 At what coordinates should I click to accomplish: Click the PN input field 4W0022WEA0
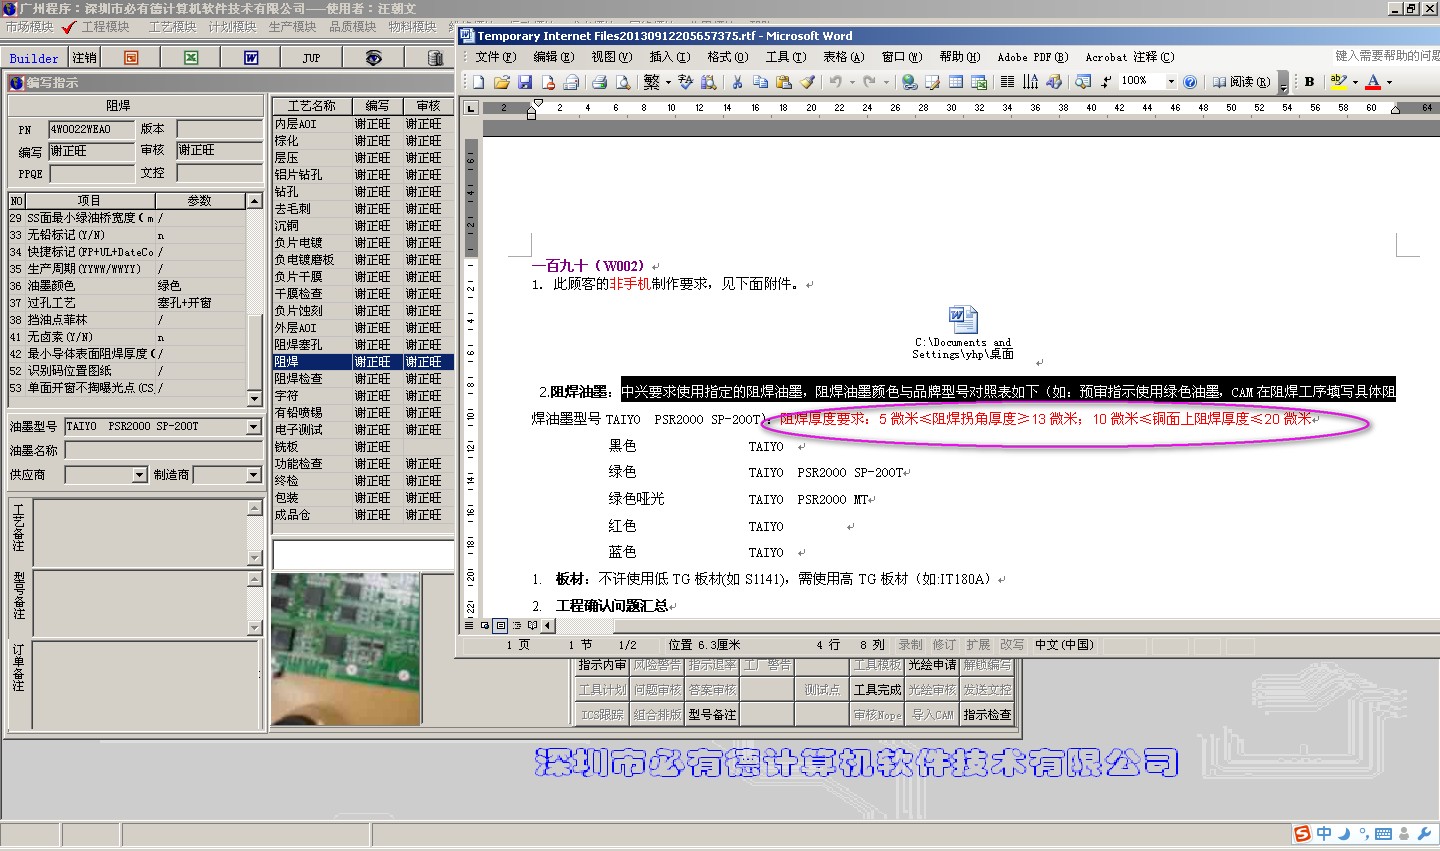(91, 129)
